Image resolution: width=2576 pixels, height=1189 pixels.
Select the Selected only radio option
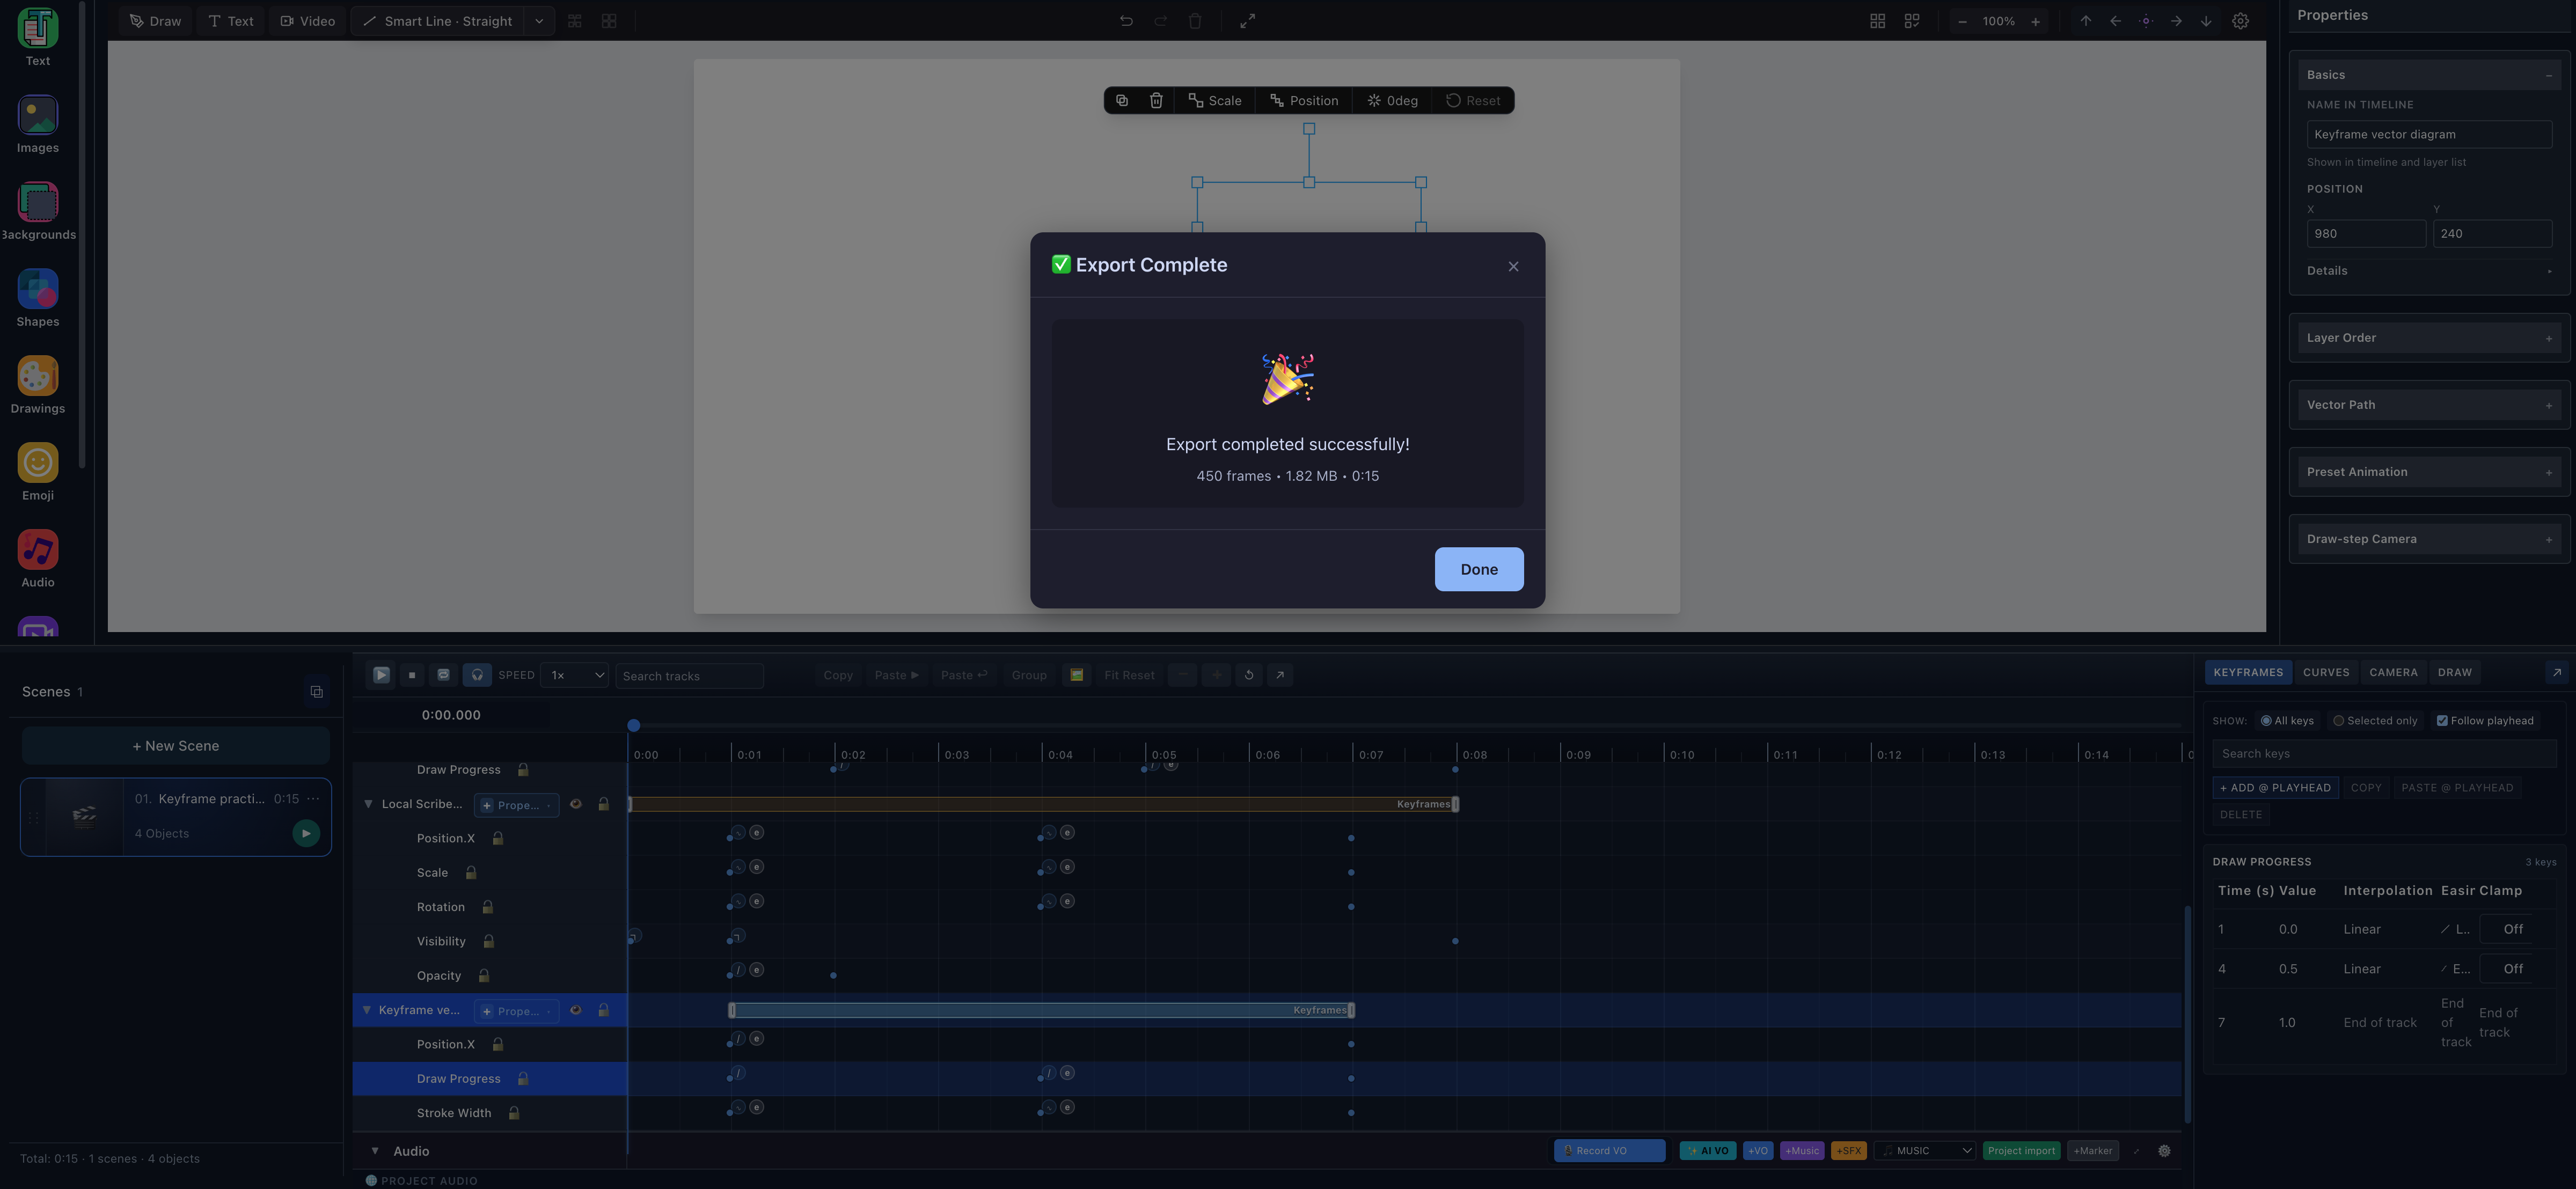2338,721
